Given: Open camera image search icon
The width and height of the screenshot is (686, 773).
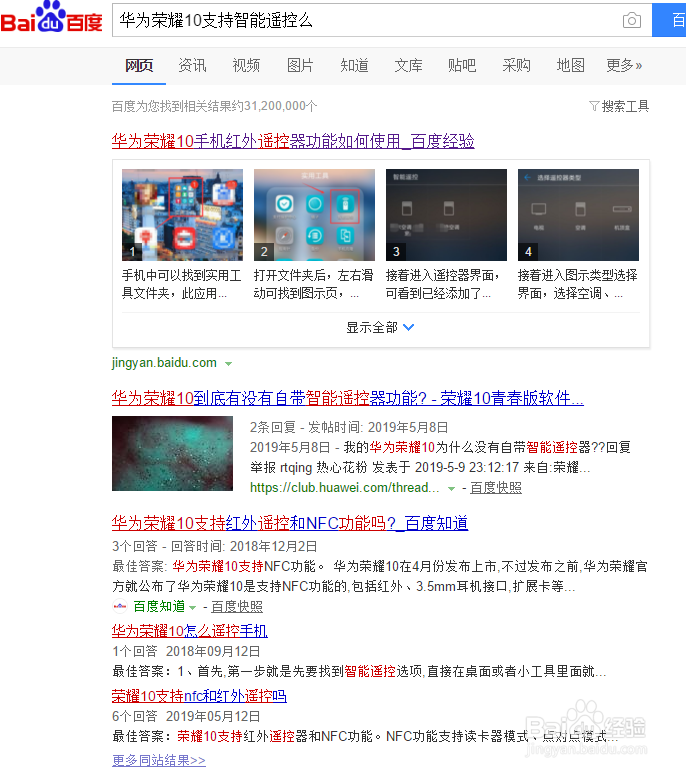Looking at the screenshot, I should 631,20.
